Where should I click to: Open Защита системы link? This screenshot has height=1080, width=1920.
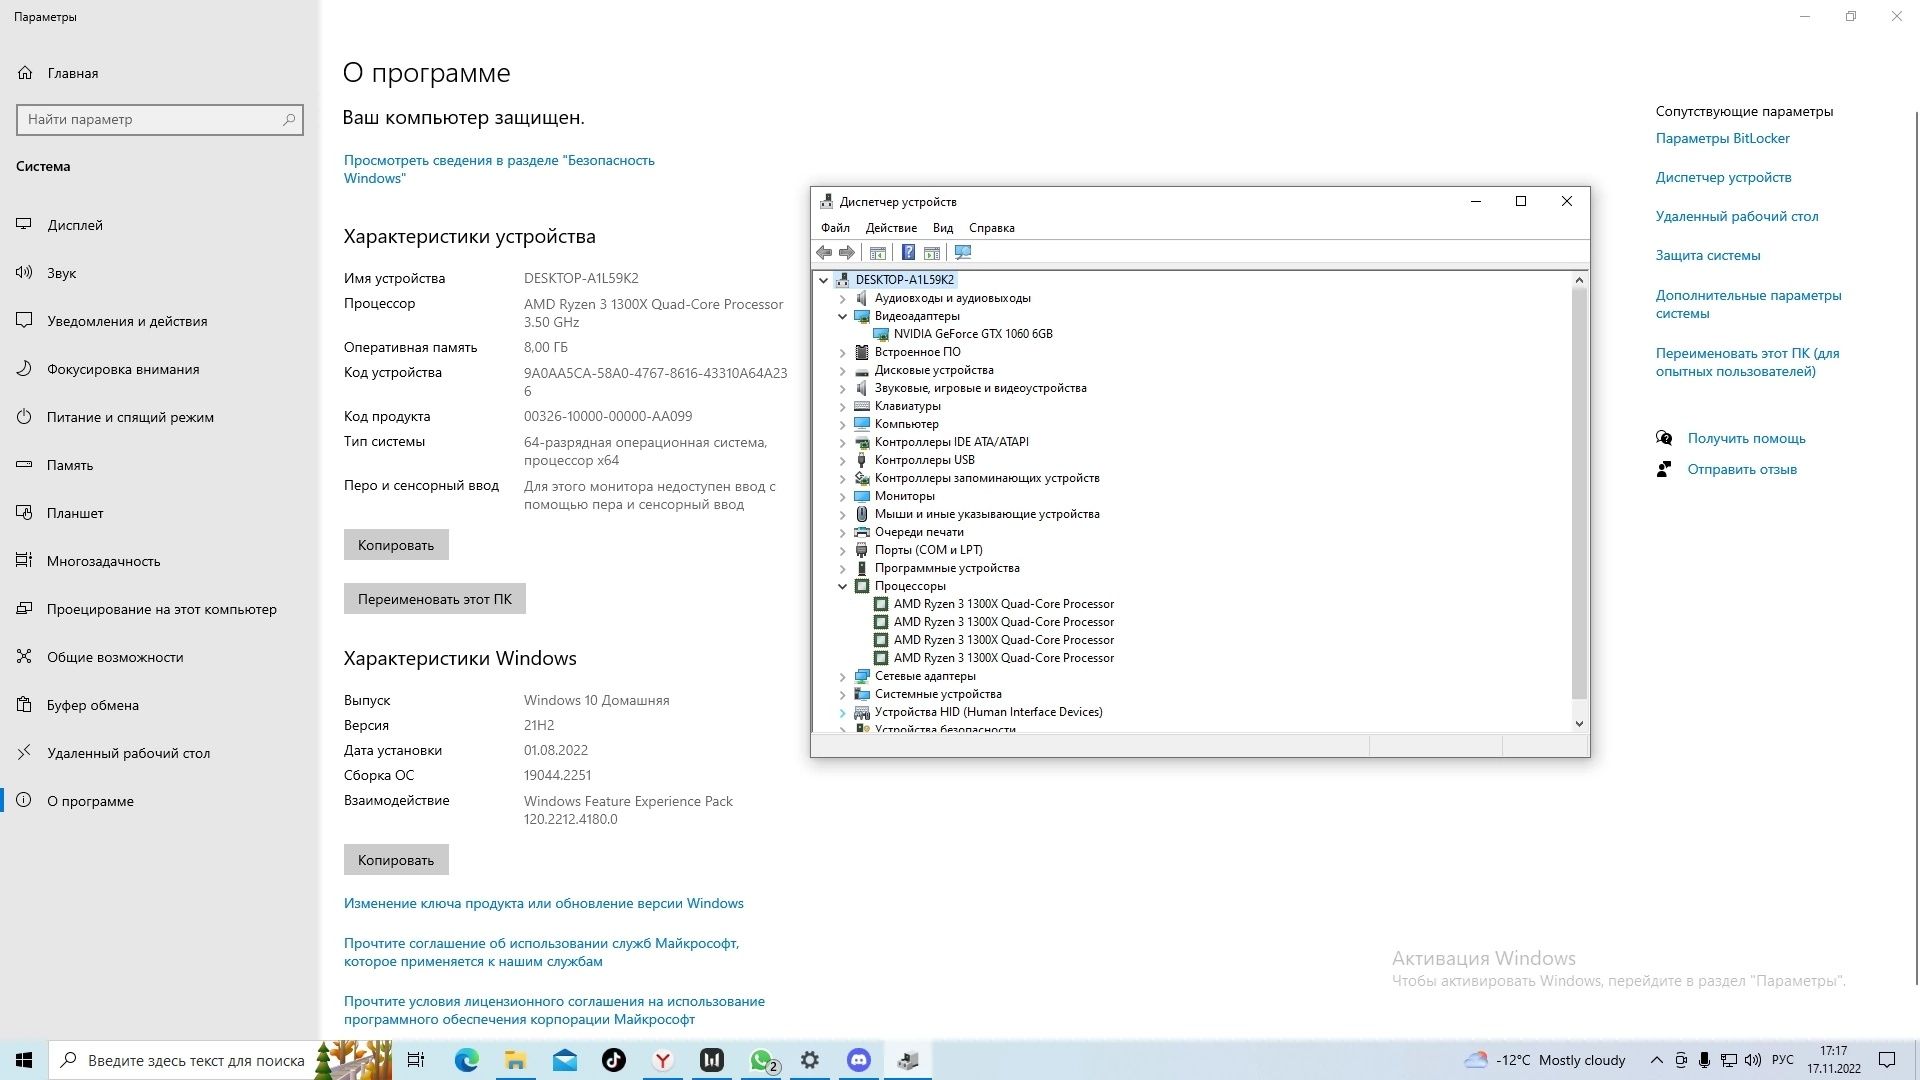(1708, 255)
